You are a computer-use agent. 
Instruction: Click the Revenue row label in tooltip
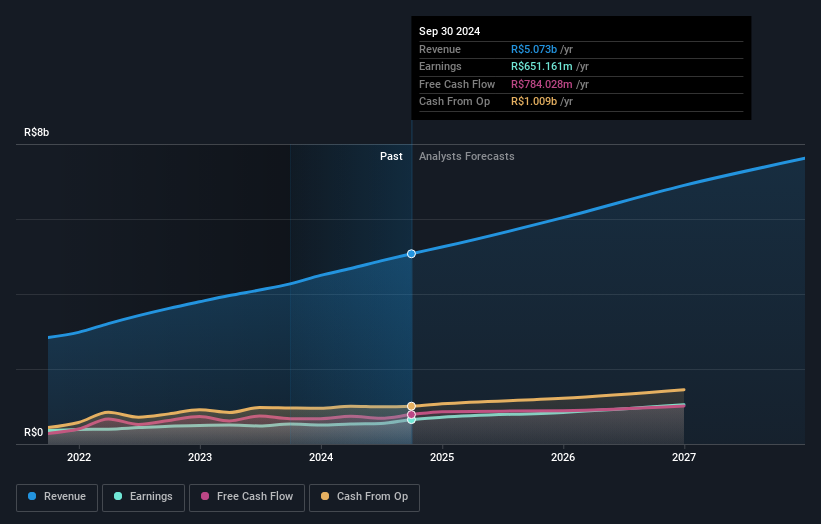click(x=440, y=49)
